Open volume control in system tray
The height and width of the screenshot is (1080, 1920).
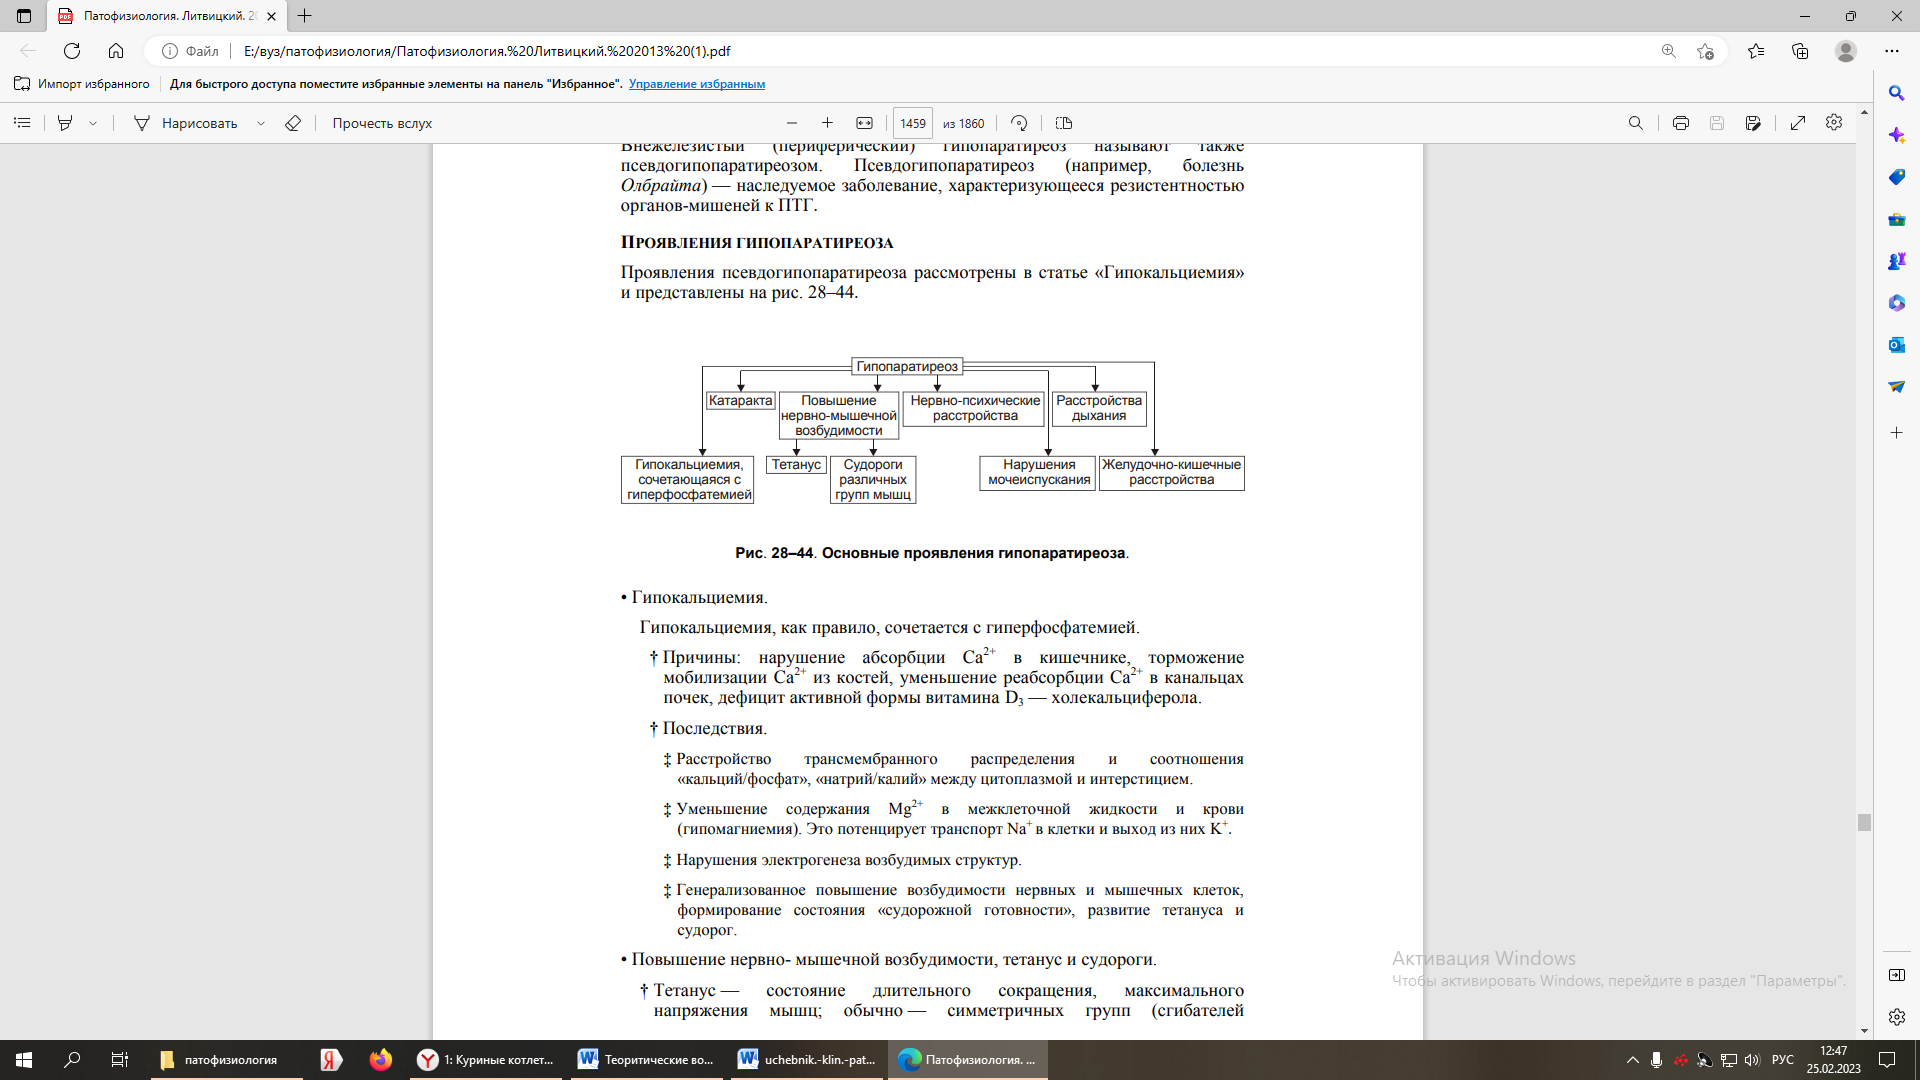[1752, 1060]
